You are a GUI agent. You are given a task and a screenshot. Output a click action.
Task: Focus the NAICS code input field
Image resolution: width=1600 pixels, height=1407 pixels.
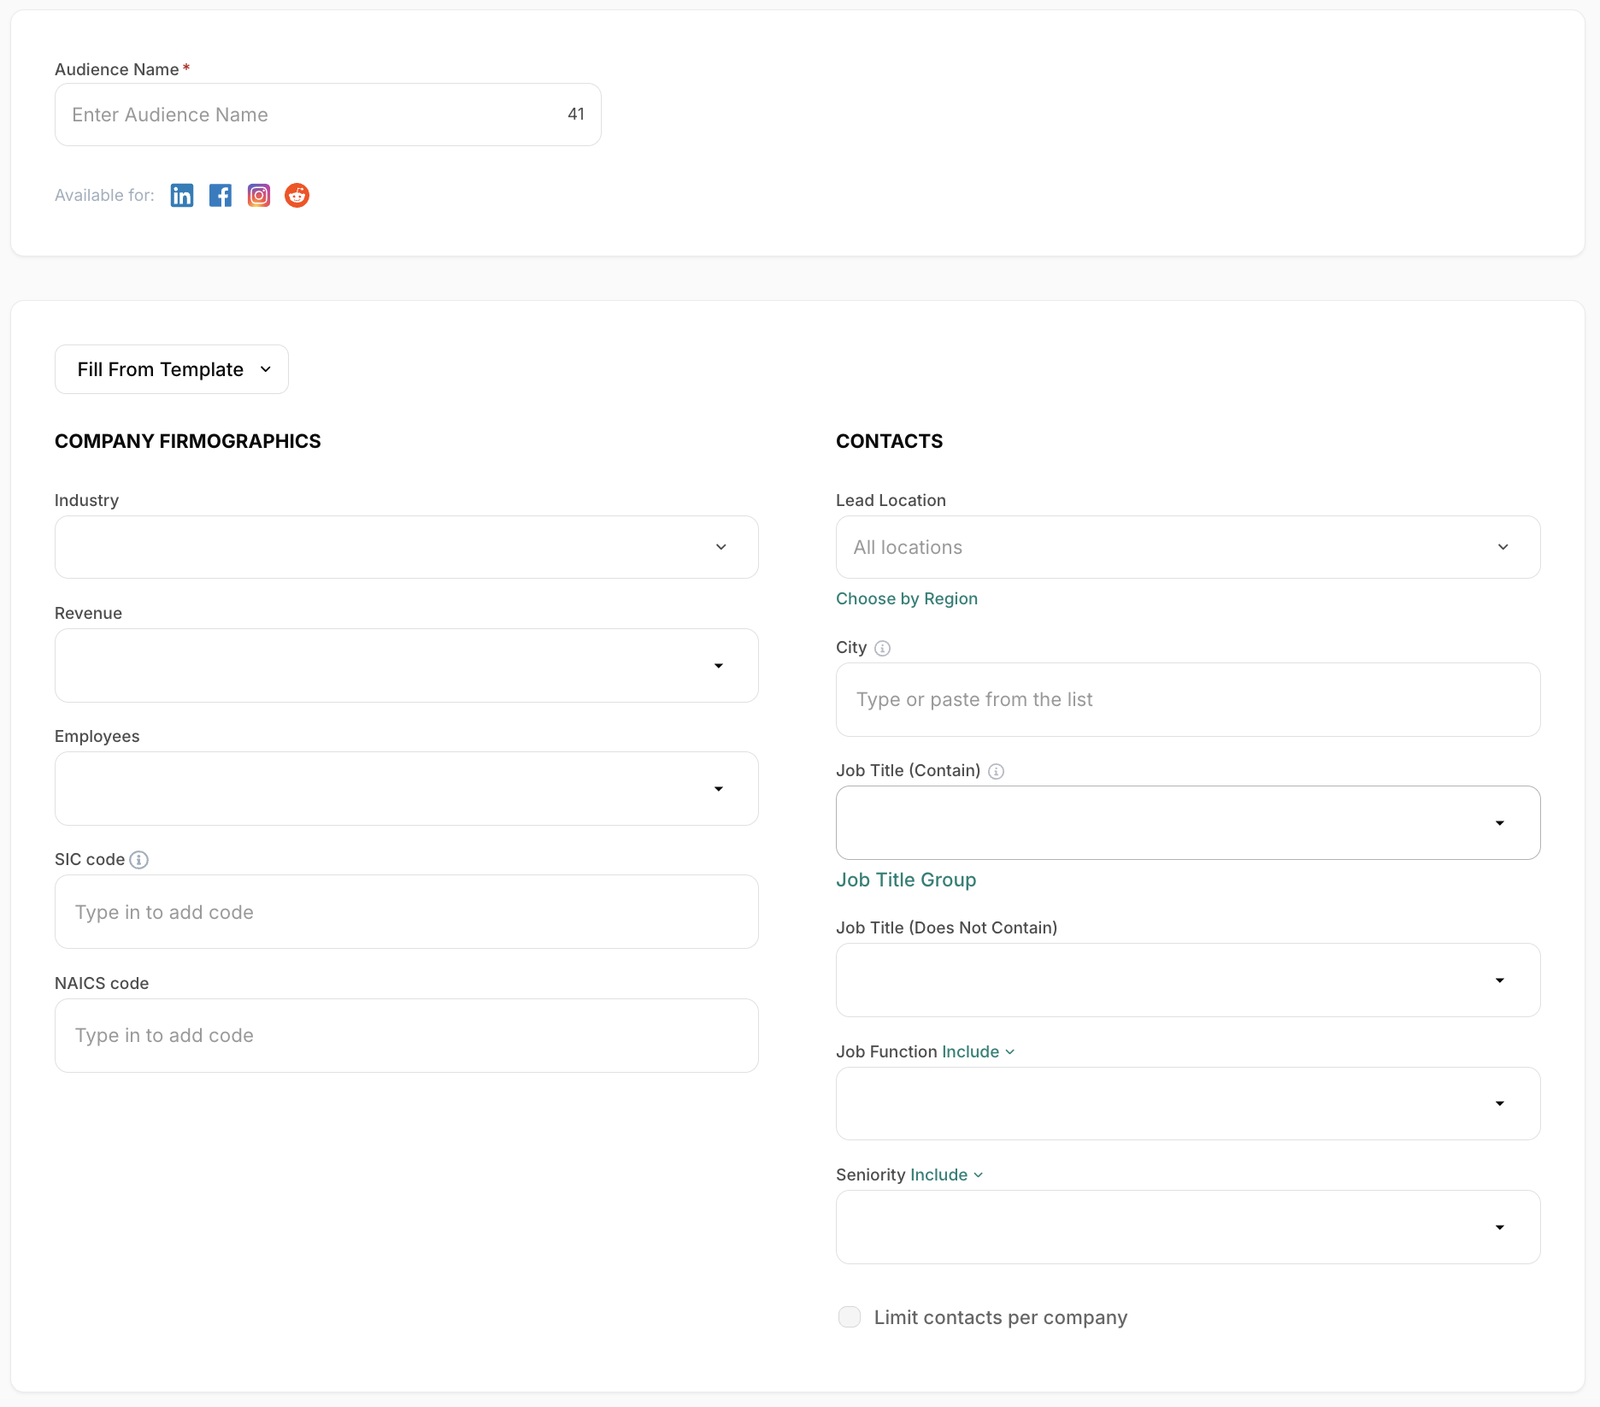[406, 1036]
